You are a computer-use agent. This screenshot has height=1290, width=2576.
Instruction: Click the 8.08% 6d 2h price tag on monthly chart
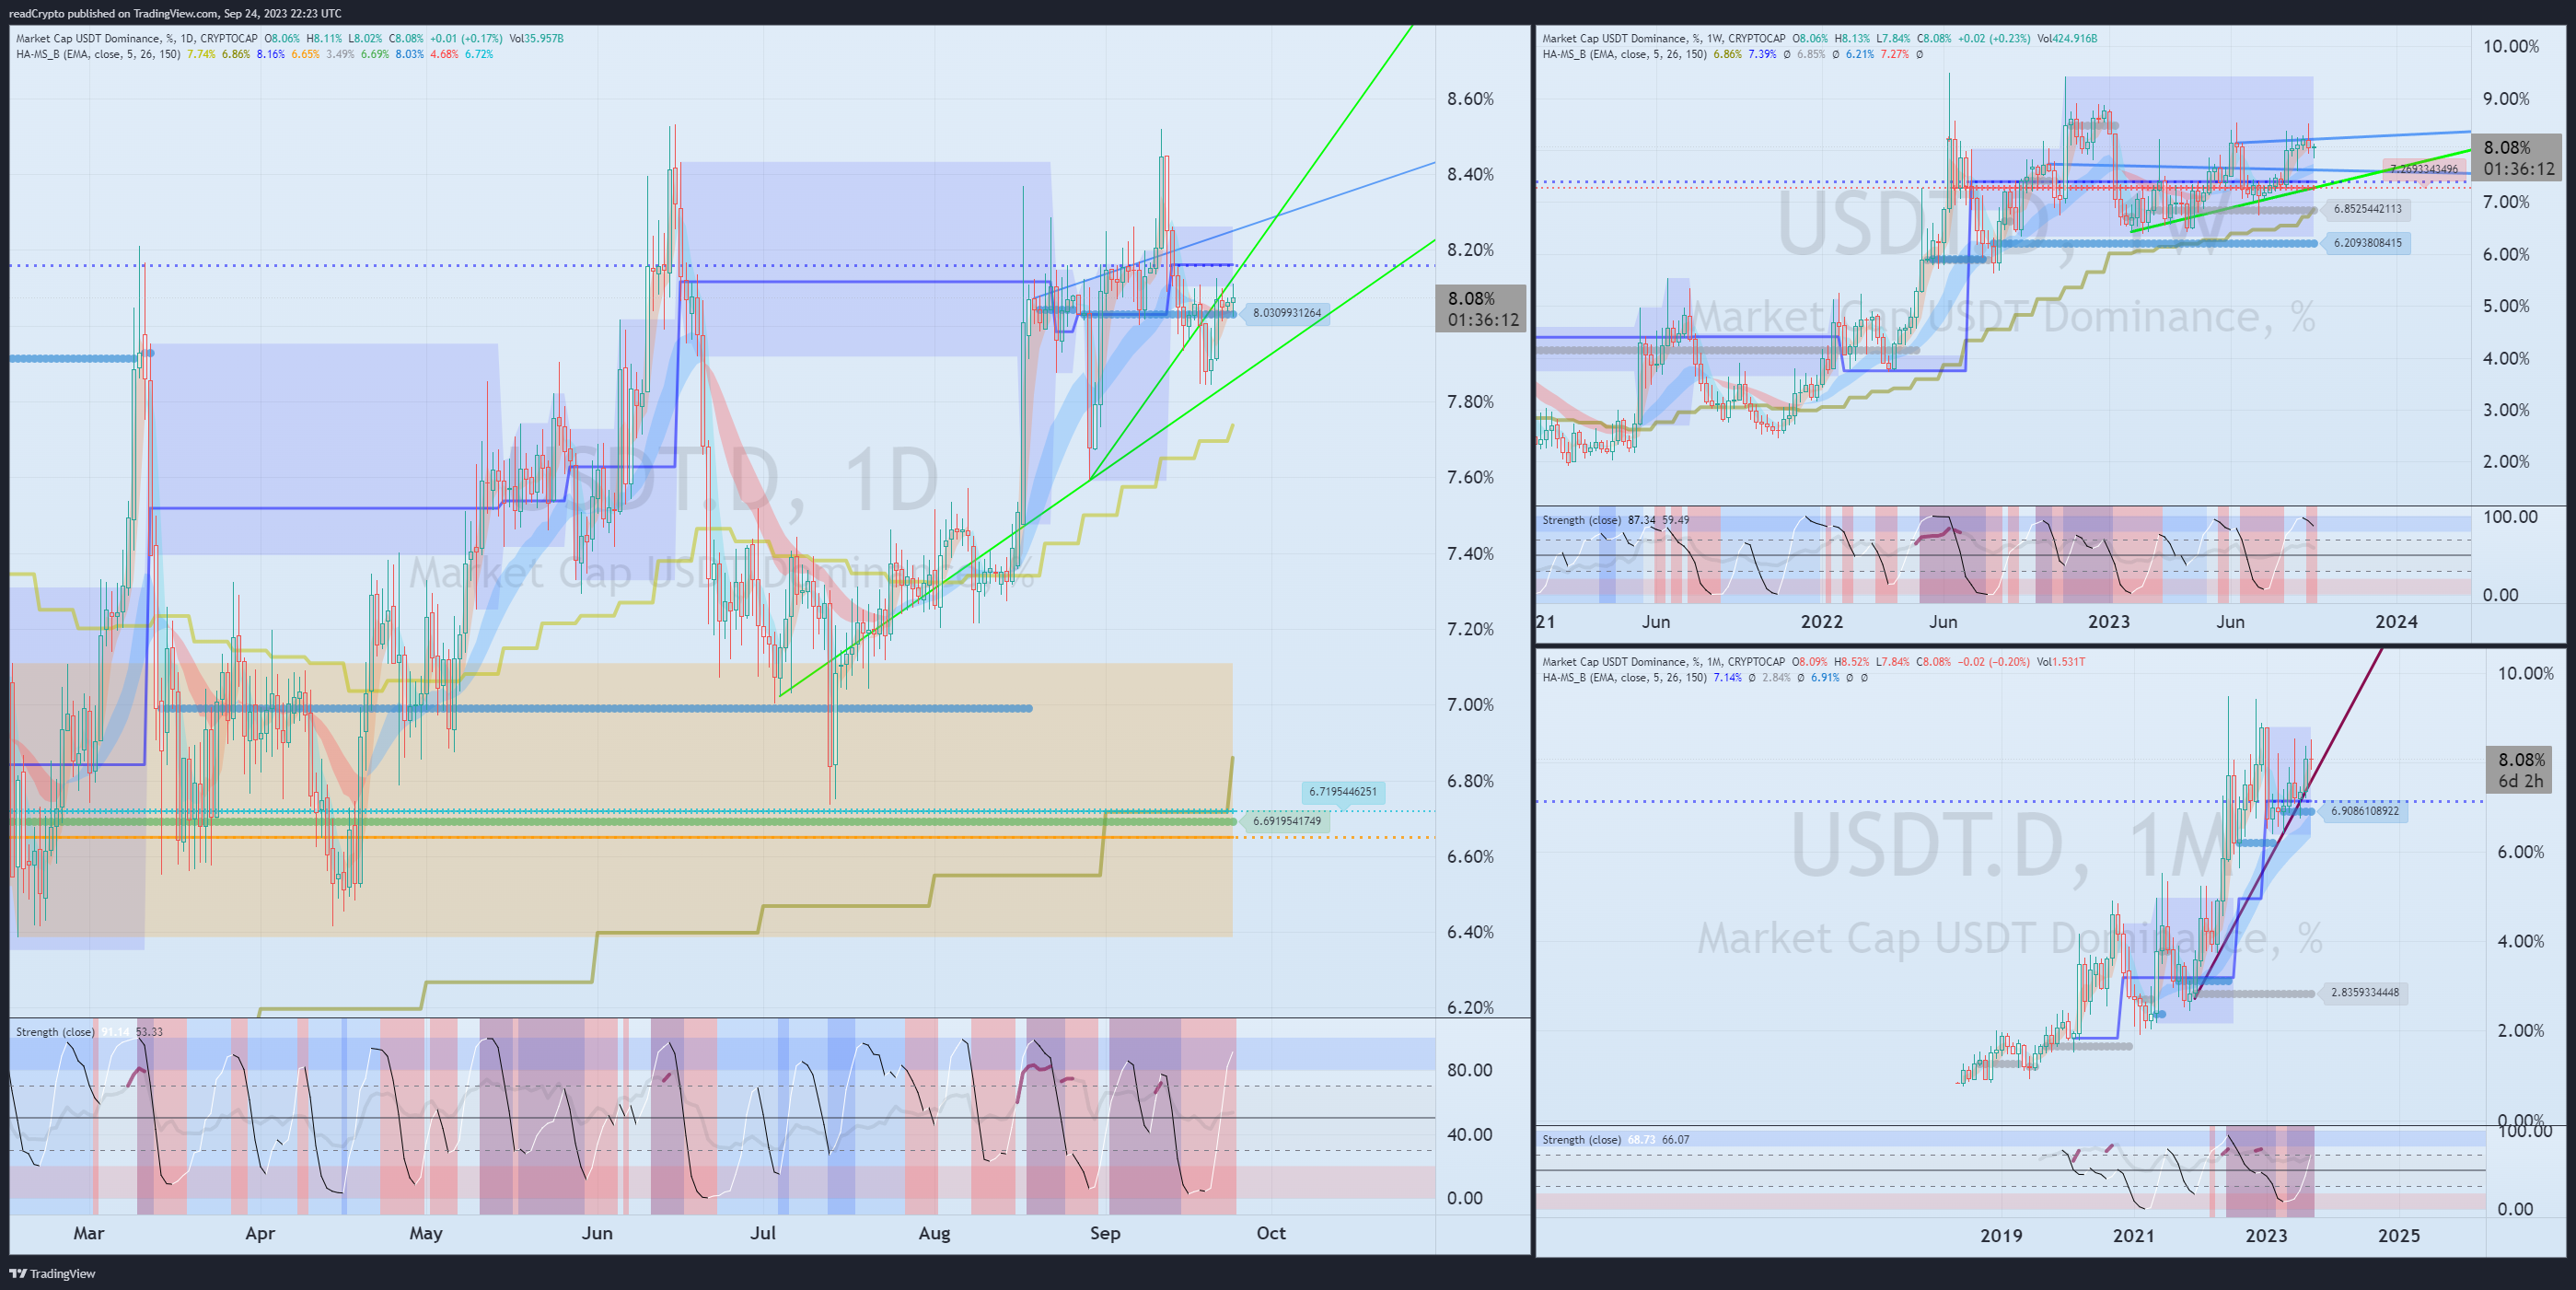pos(2520,770)
